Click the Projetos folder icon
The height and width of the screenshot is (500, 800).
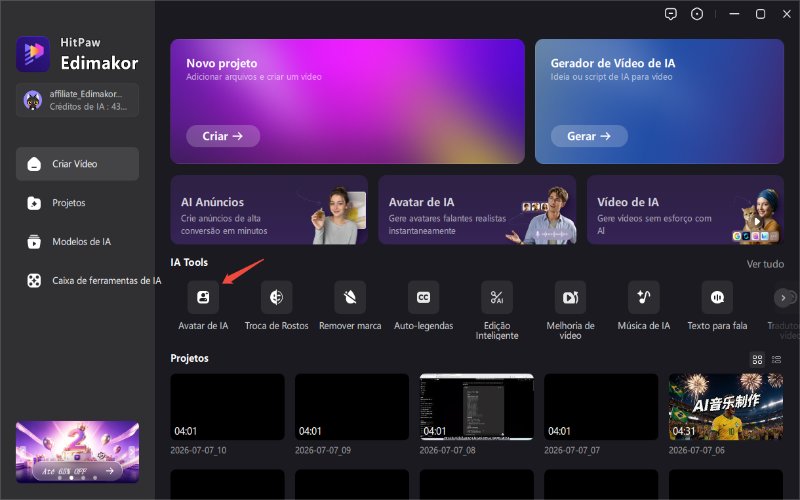(34, 203)
